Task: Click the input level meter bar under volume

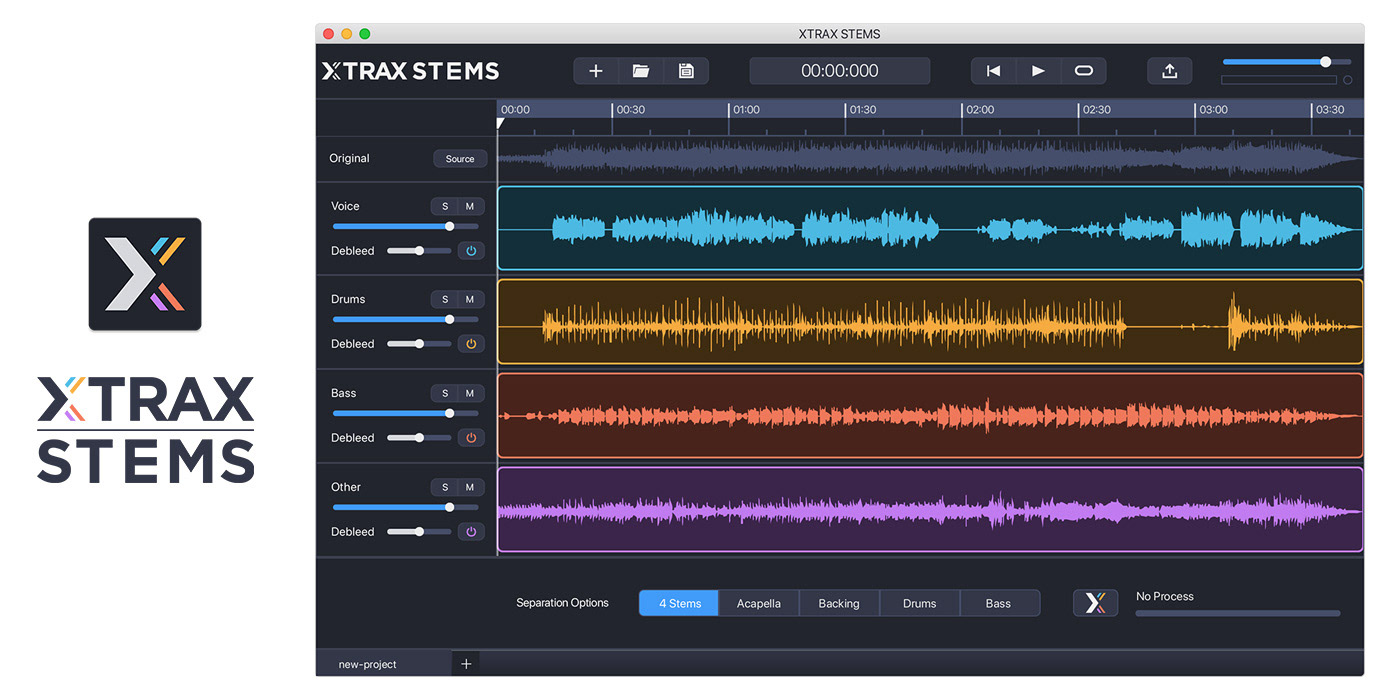Action: 1279,80
